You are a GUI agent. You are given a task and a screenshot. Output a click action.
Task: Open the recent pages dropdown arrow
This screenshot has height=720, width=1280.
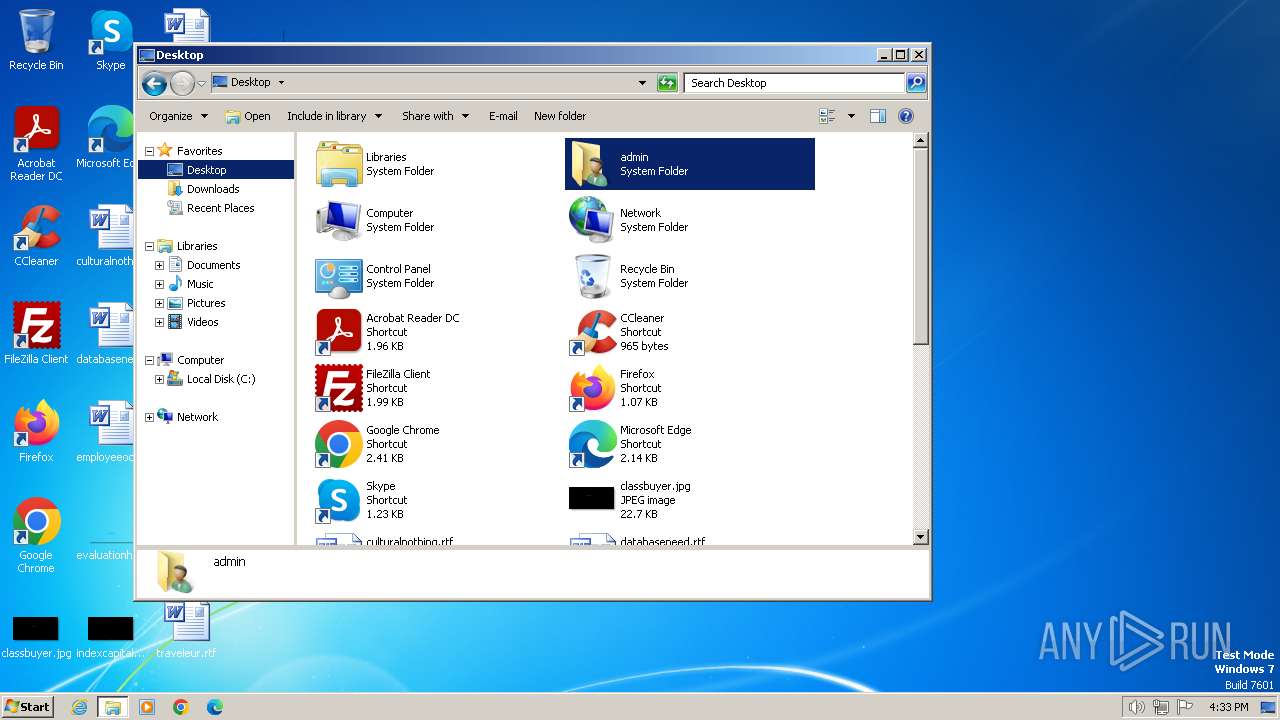201,83
